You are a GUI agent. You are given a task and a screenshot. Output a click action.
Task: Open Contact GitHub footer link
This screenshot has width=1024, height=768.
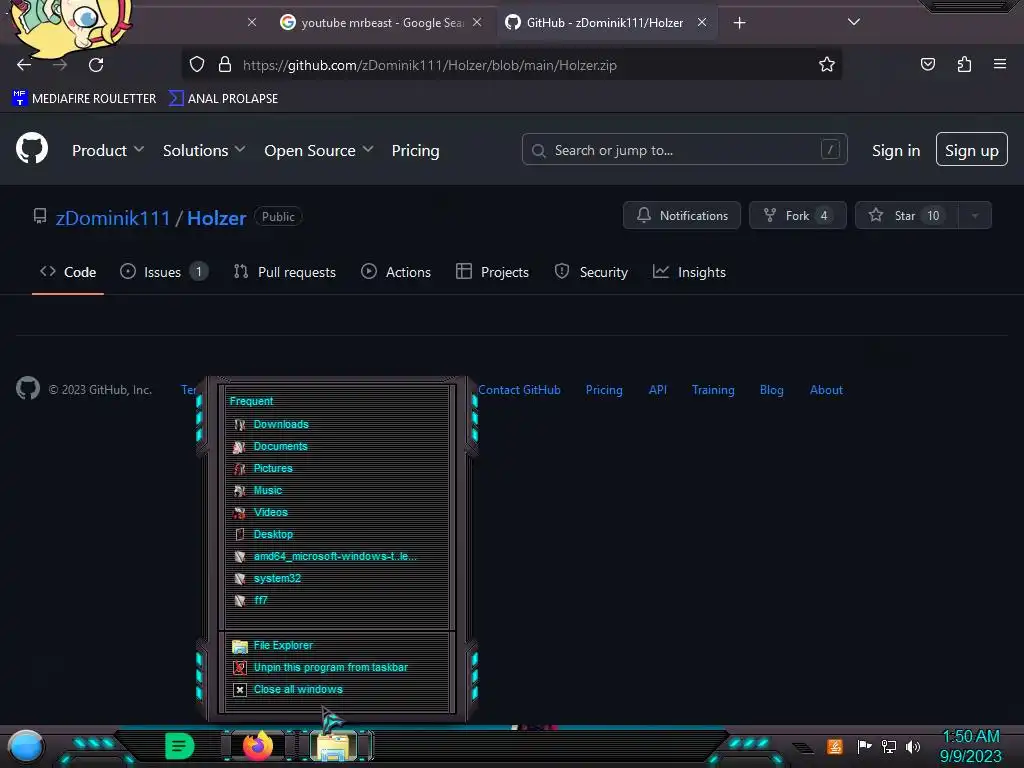point(519,390)
